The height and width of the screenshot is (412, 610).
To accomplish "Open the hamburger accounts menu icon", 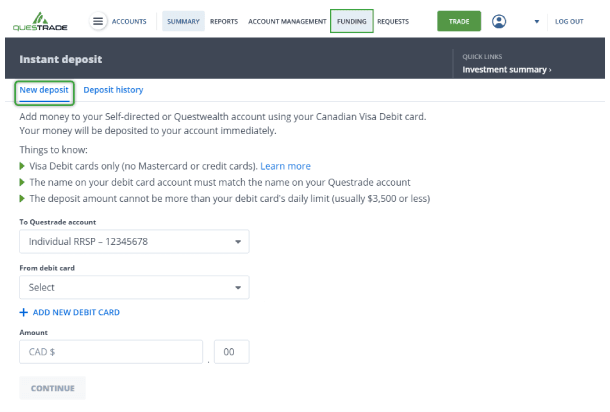I will click(99, 21).
